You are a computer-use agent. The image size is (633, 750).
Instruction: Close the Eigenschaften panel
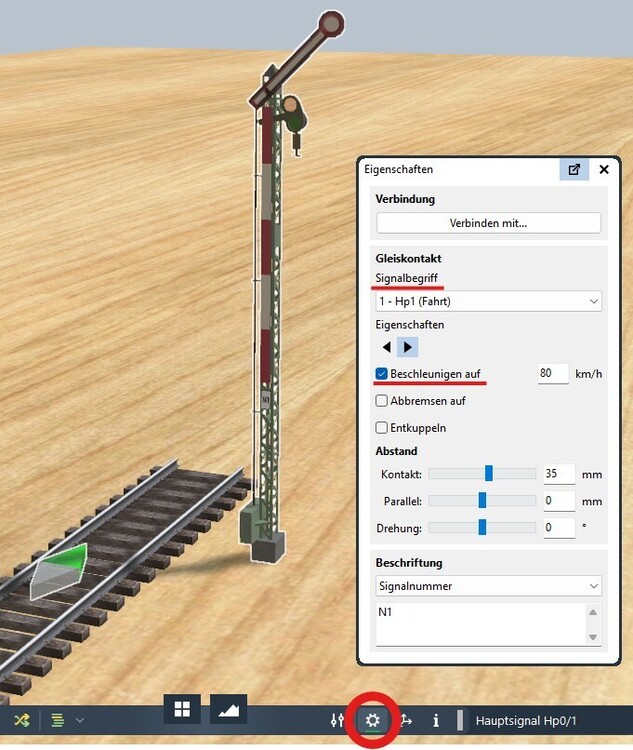coord(604,169)
